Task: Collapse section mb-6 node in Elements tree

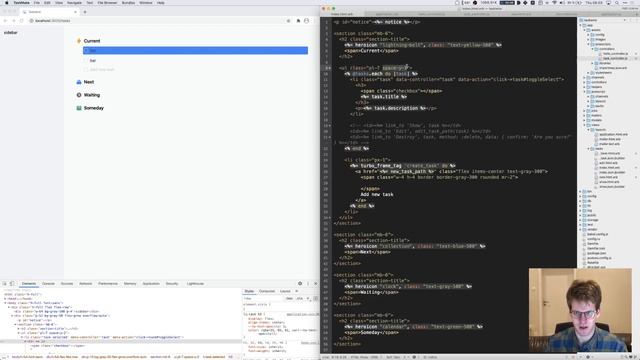Action: tap(15, 324)
